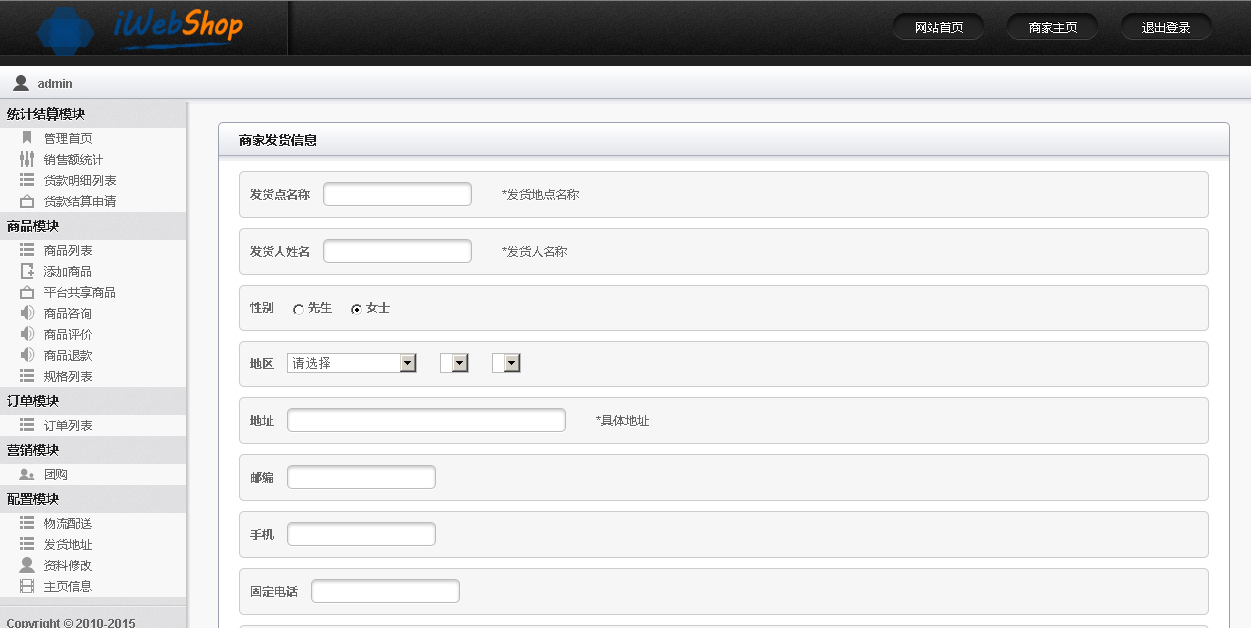The image size is (1251, 628).
Task: Click the list icon beside 订单列表
Action: pyautogui.click(x=27, y=425)
